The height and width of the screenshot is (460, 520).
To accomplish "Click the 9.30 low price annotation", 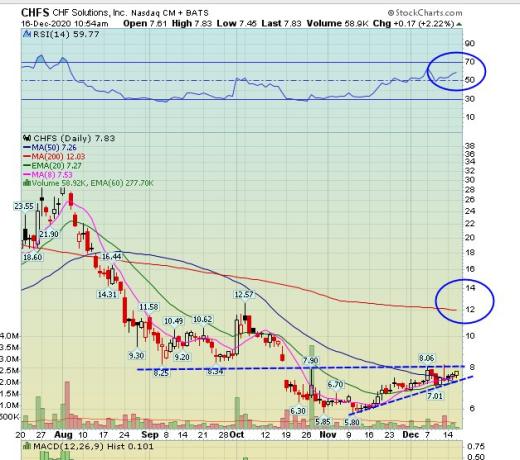I will click(136, 356).
